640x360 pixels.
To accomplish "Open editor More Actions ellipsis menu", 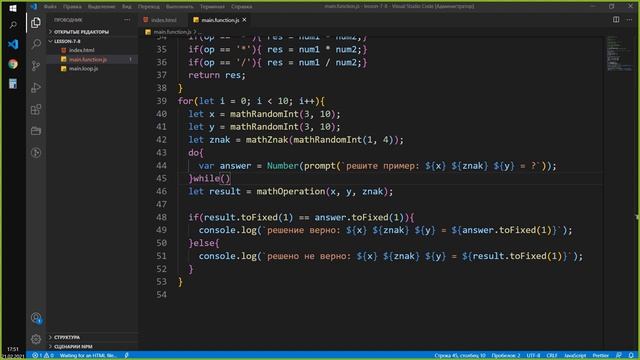I will [x=629, y=20].
